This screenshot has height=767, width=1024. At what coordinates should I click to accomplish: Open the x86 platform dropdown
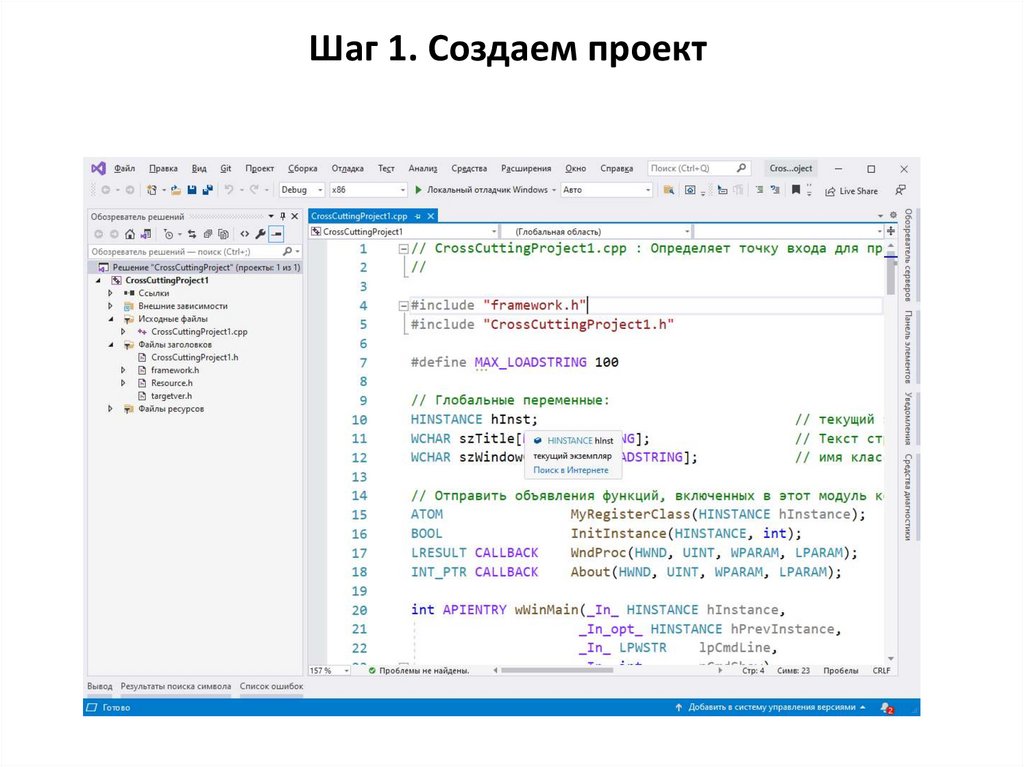point(366,190)
